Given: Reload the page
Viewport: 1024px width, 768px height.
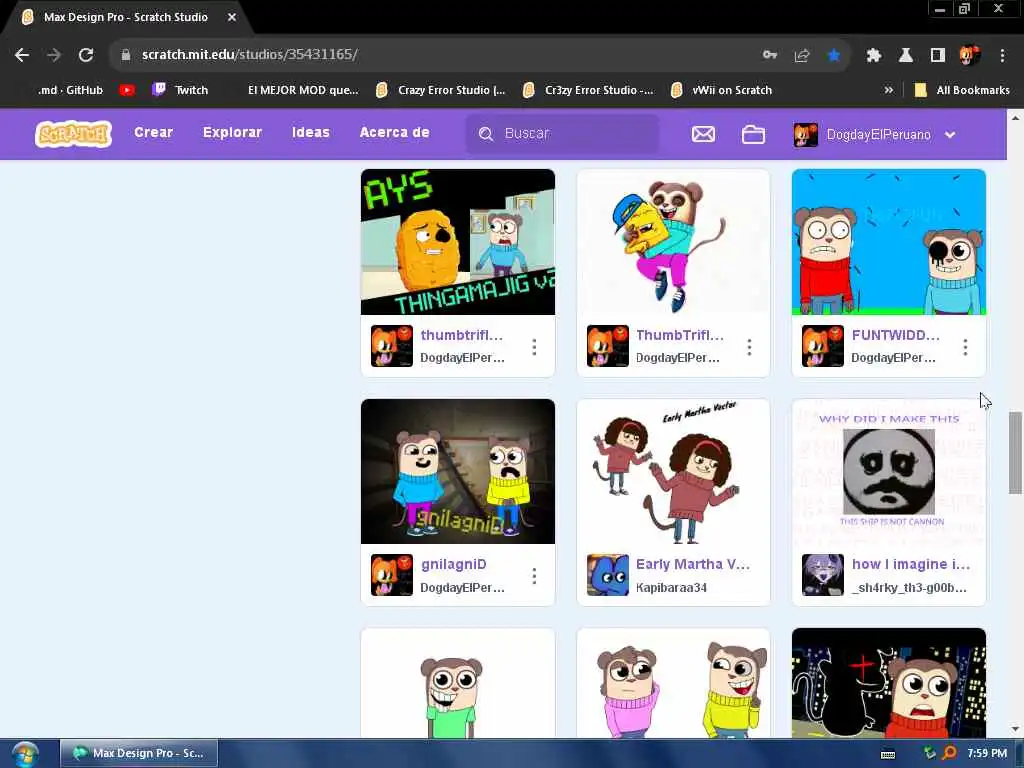Looking at the screenshot, I should [86, 55].
